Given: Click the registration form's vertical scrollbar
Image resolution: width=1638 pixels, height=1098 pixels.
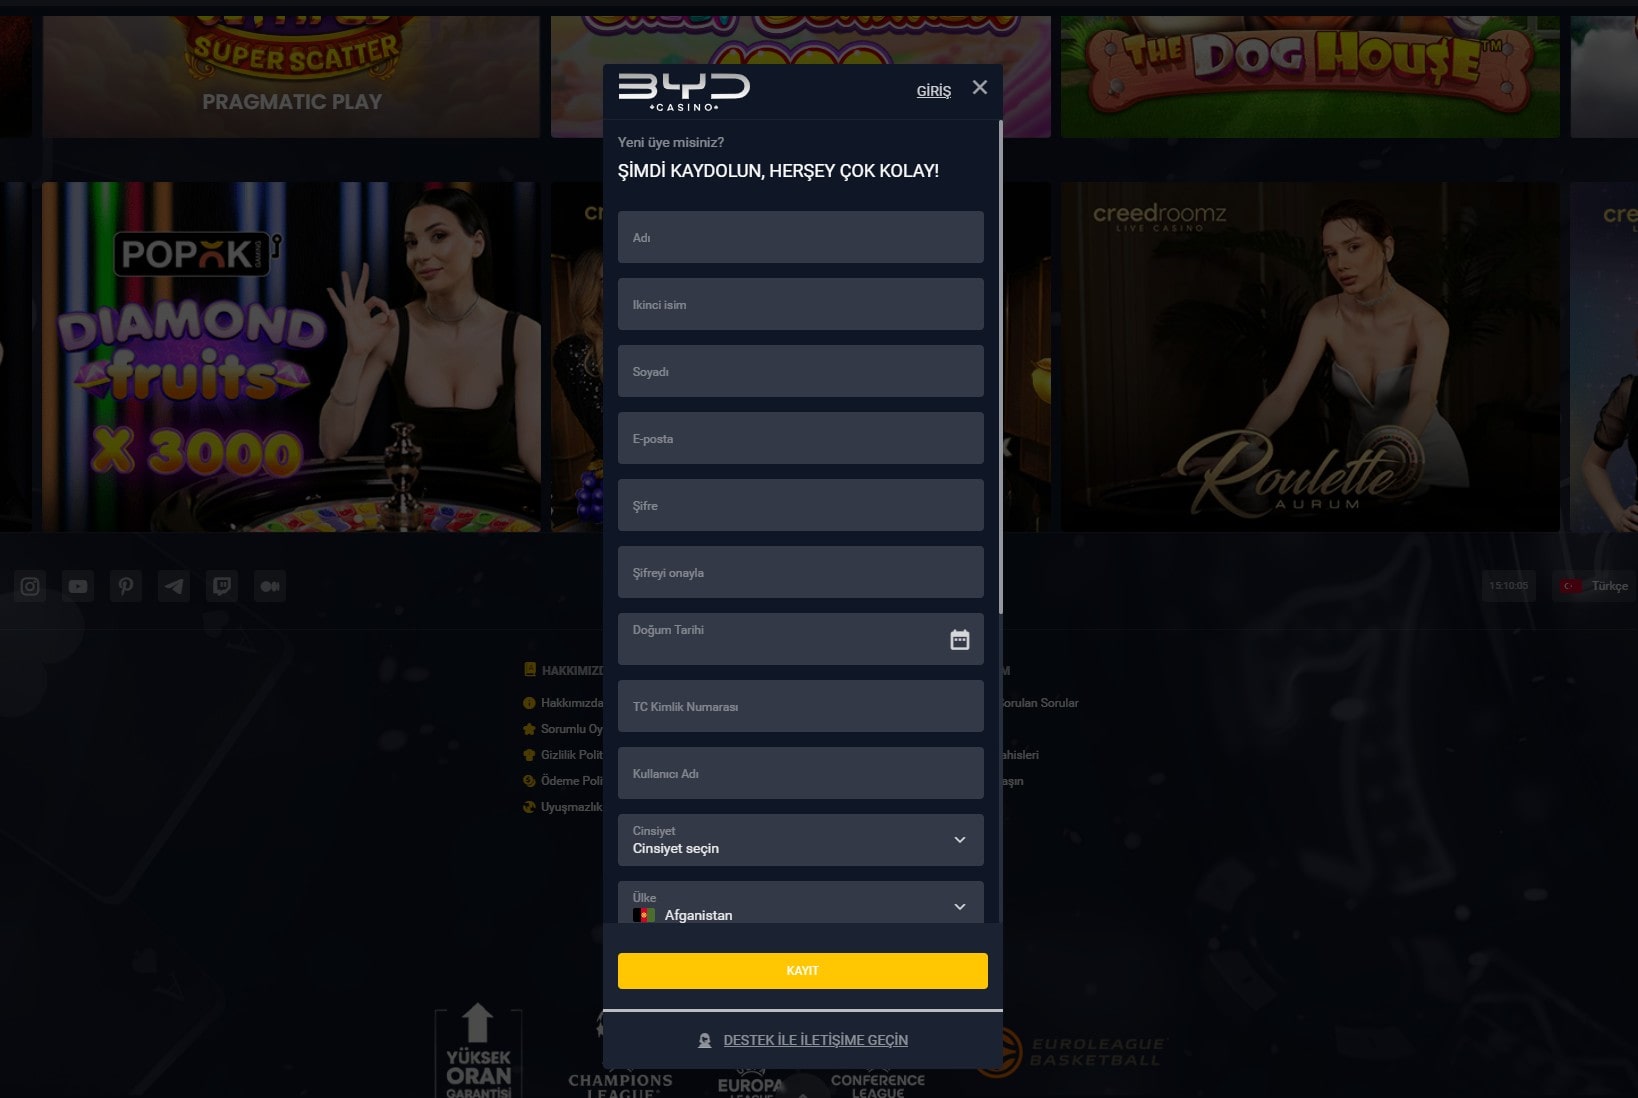Looking at the screenshot, I should coord(1000,368).
